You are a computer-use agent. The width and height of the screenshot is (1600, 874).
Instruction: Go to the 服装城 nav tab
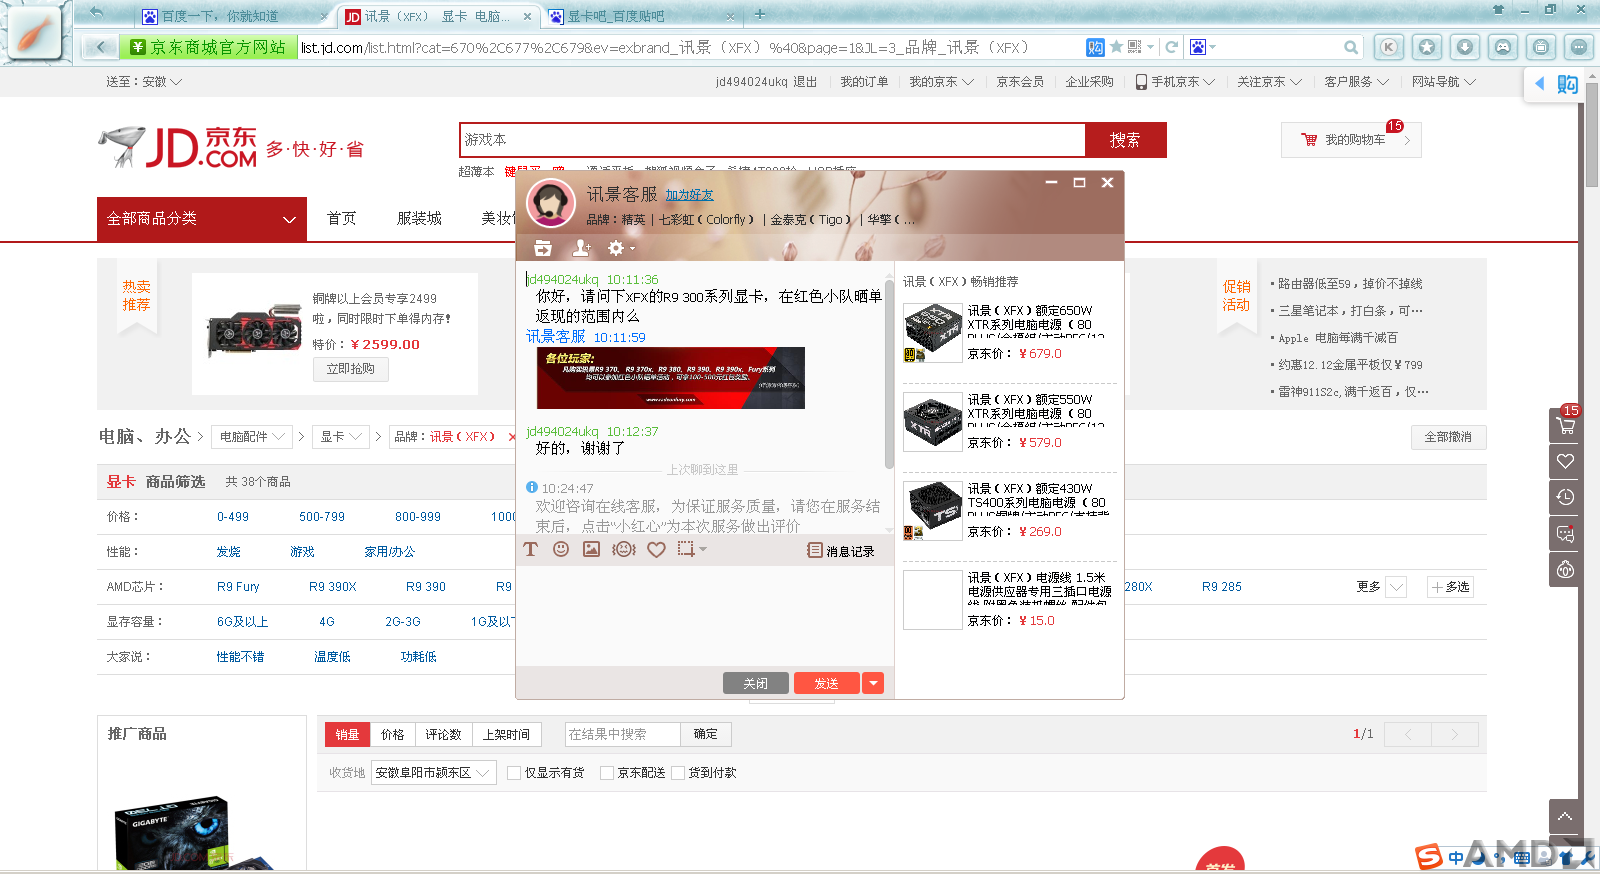[419, 218]
